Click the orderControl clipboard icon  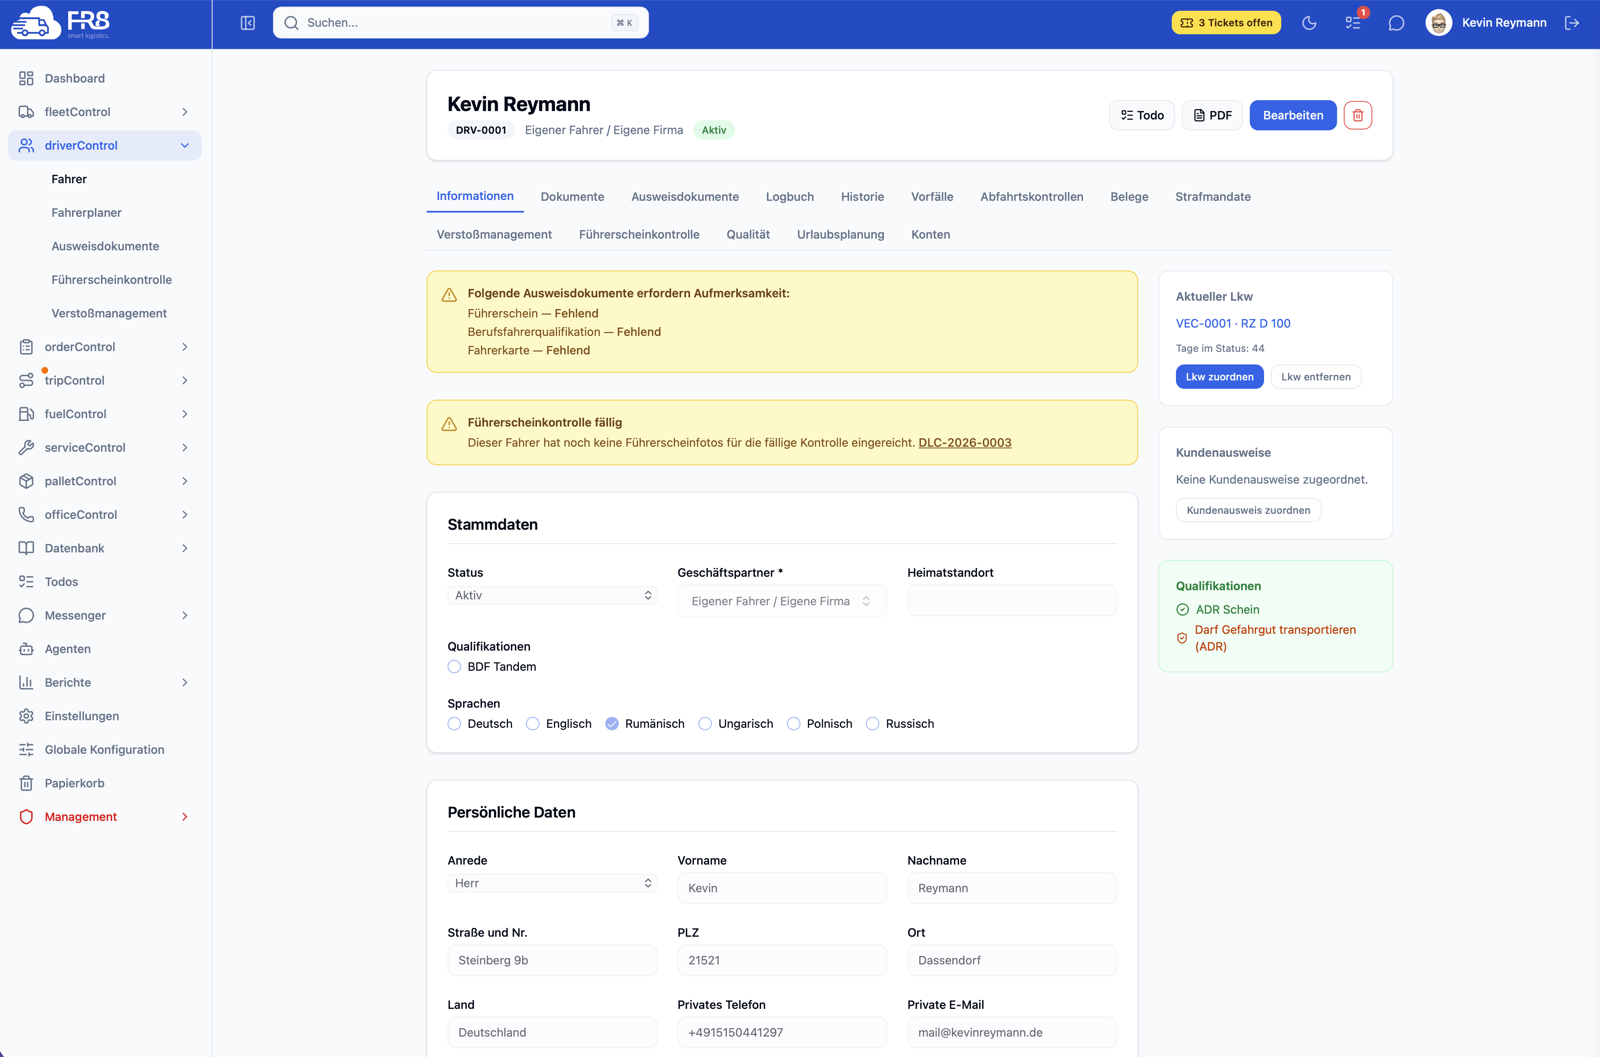coord(26,347)
